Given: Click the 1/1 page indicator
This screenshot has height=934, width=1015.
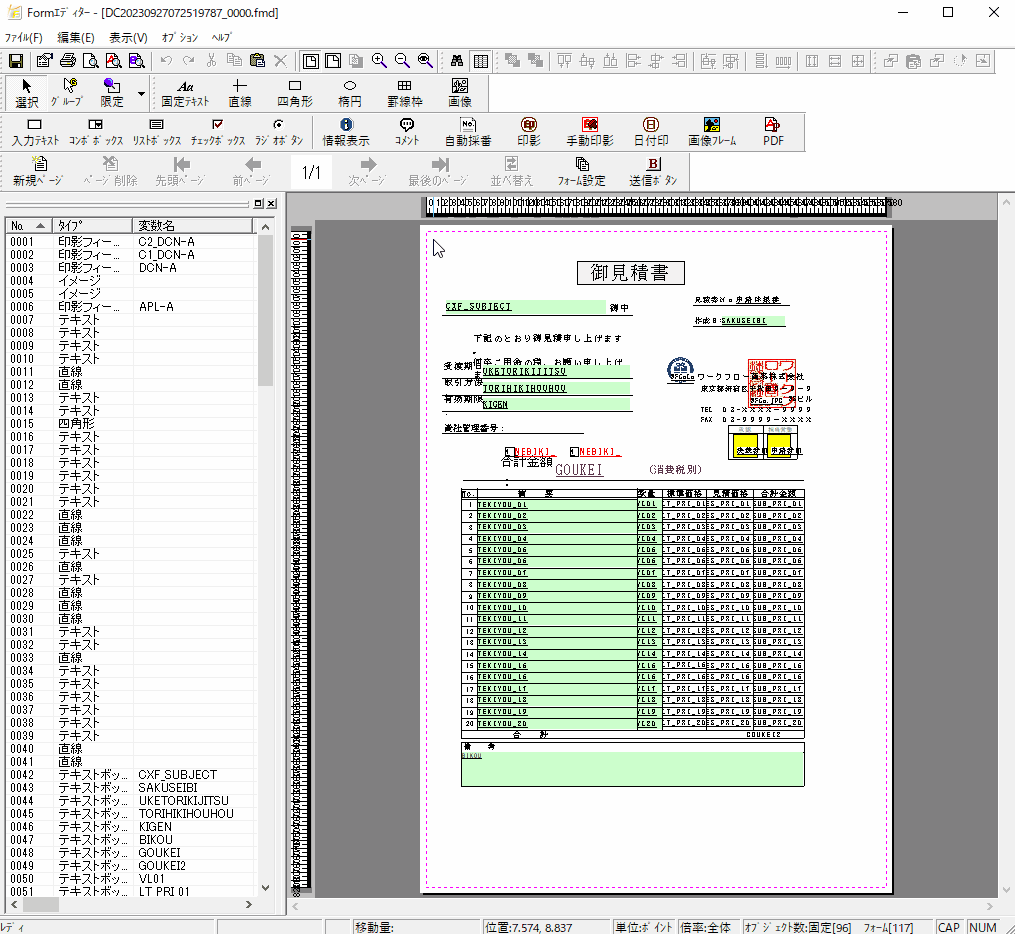Looking at the screenshot, I should pos(311,172).
